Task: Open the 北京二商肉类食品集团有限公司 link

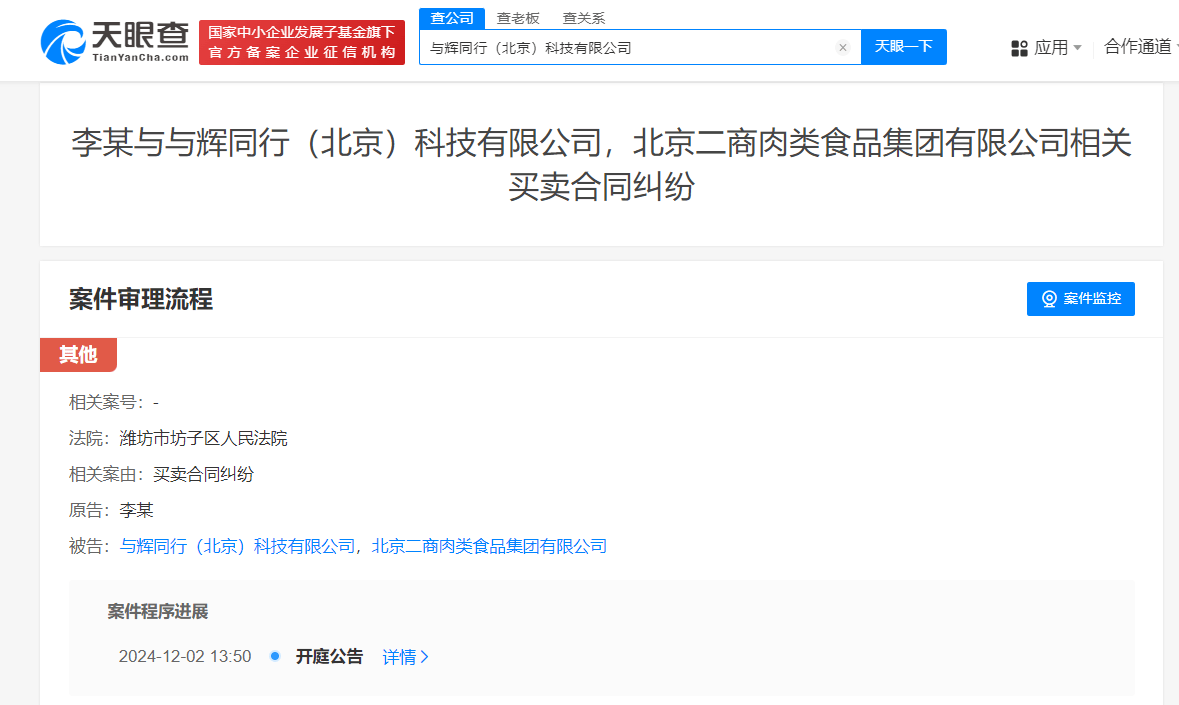Action: point(489,546)
